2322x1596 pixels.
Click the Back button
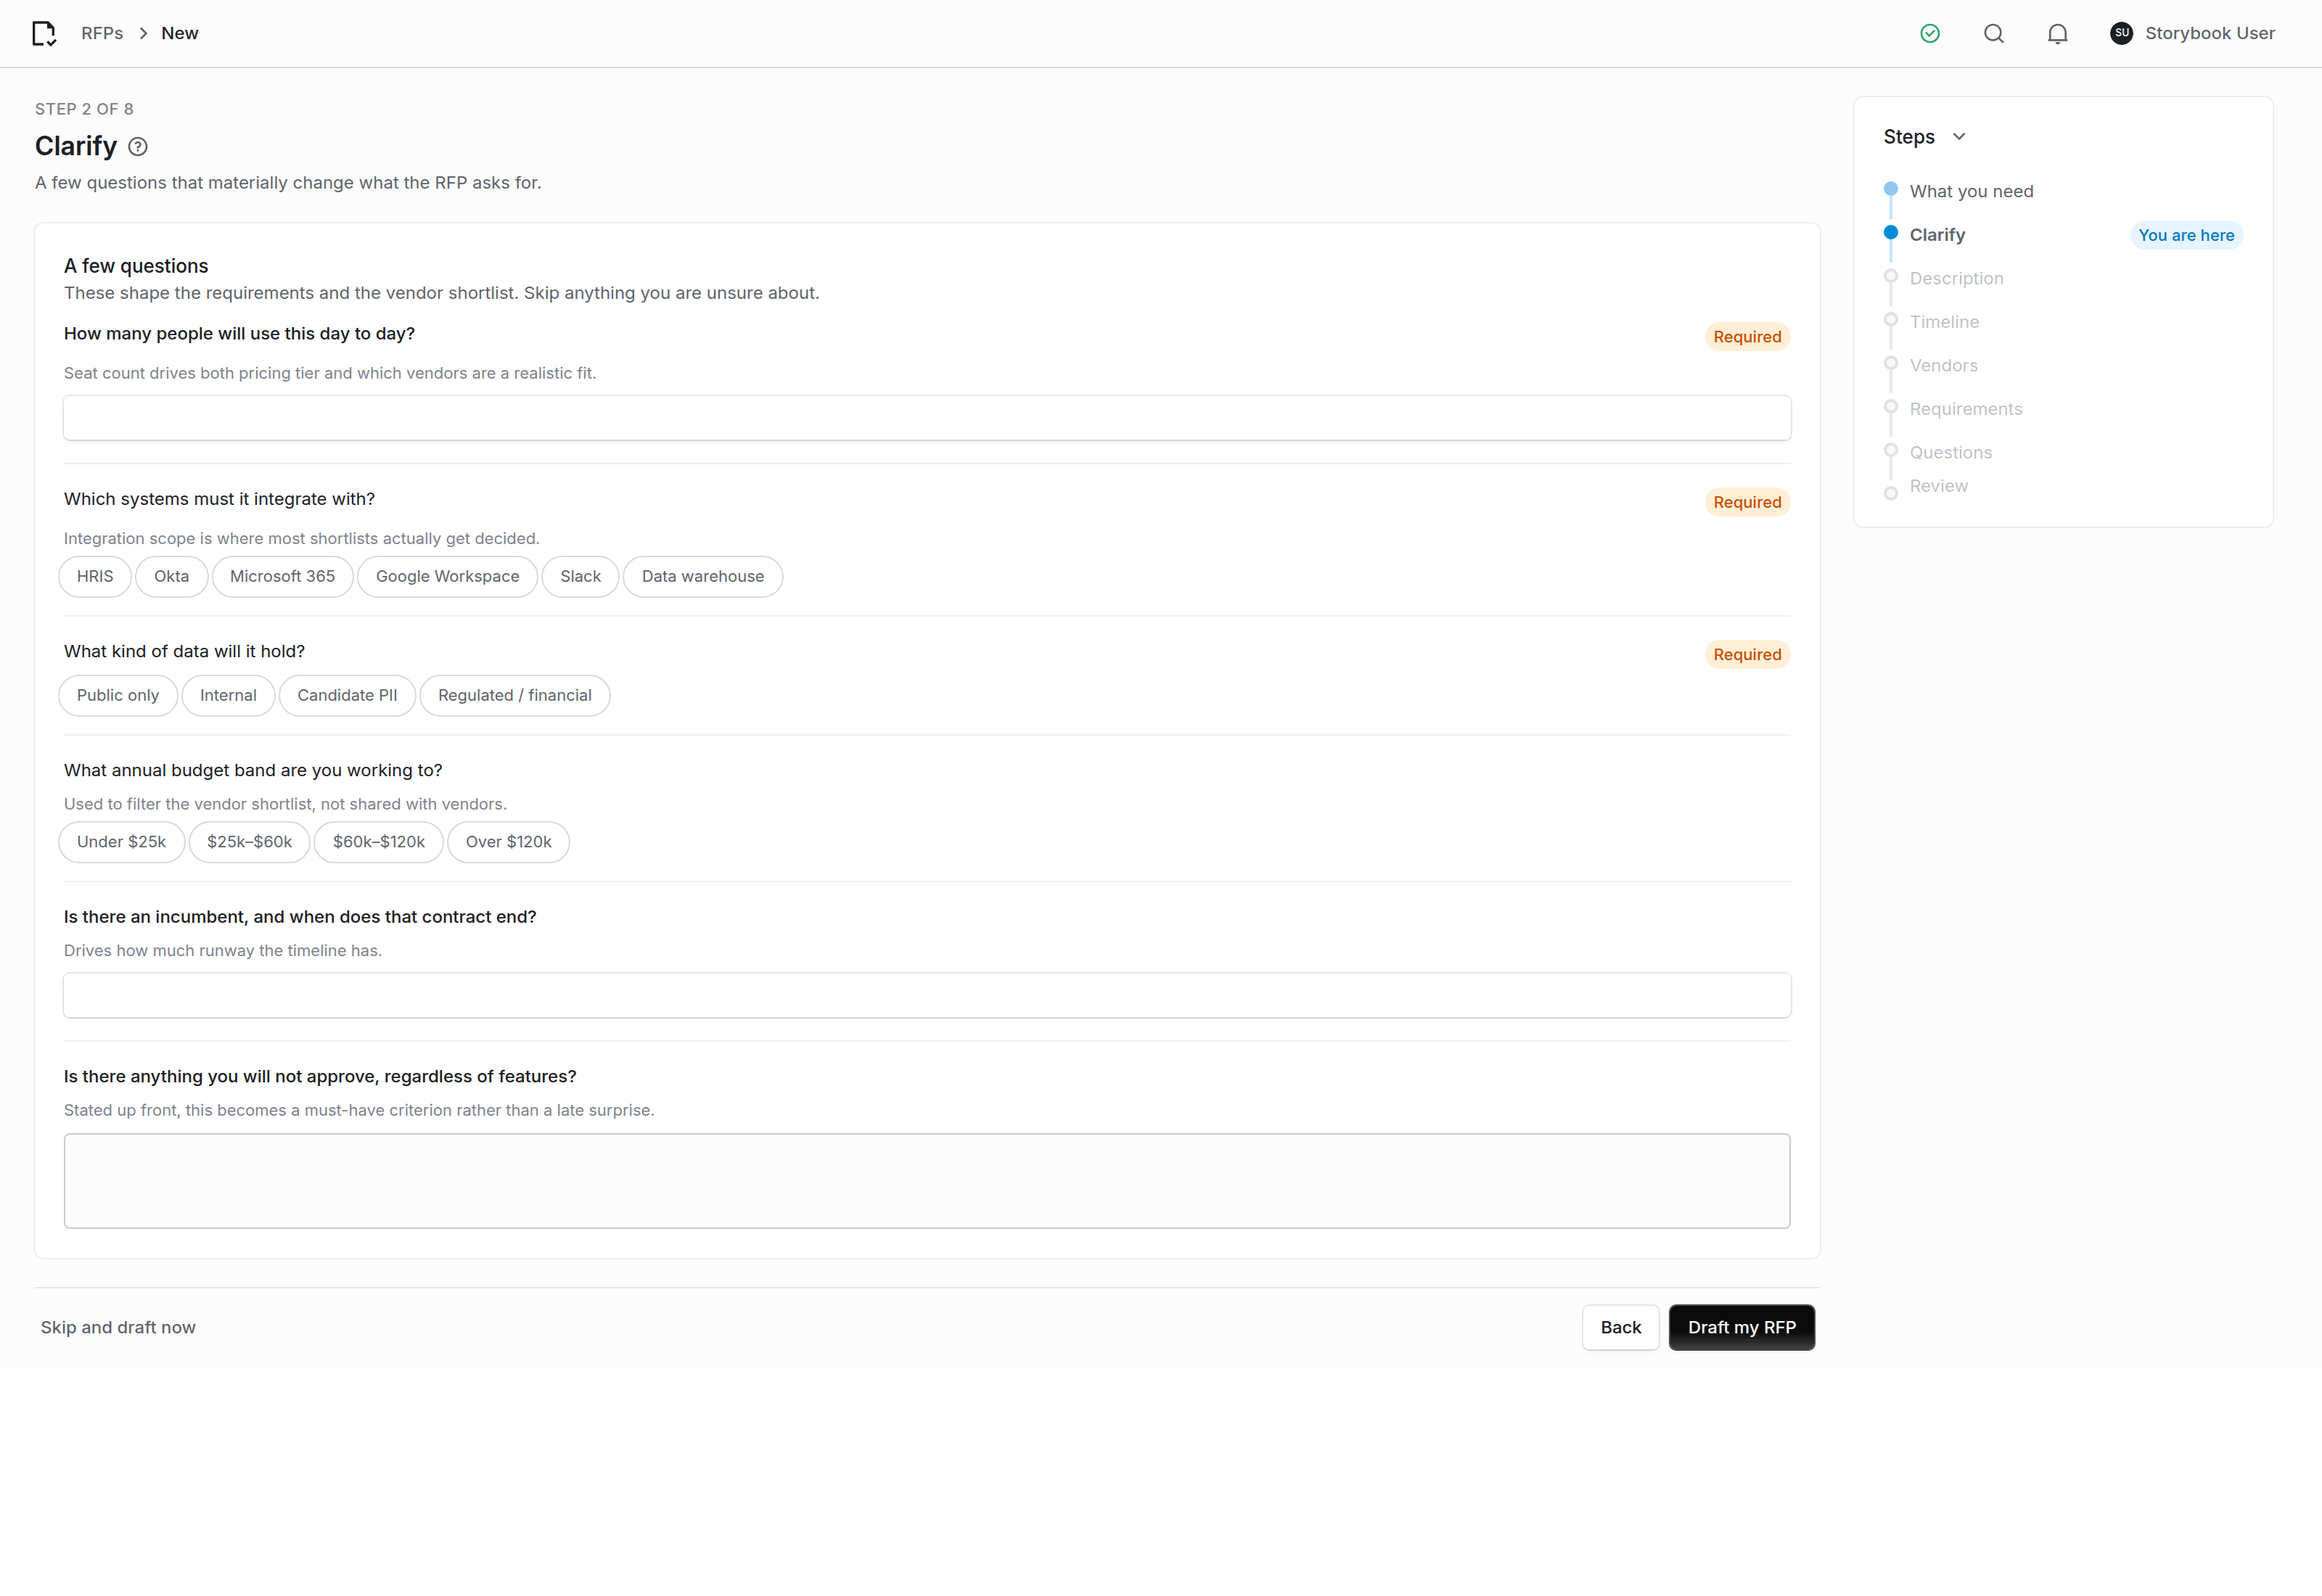pos(1620,1327)
